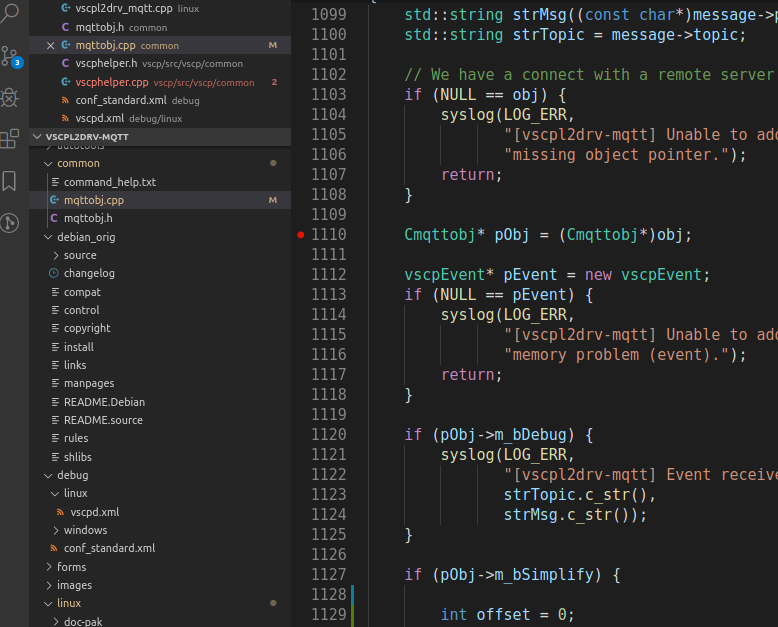Image resolution: width=778 pixels, height=627 pixels.
Task: Open mqttobj.h common in open editors
Action: 160,27
